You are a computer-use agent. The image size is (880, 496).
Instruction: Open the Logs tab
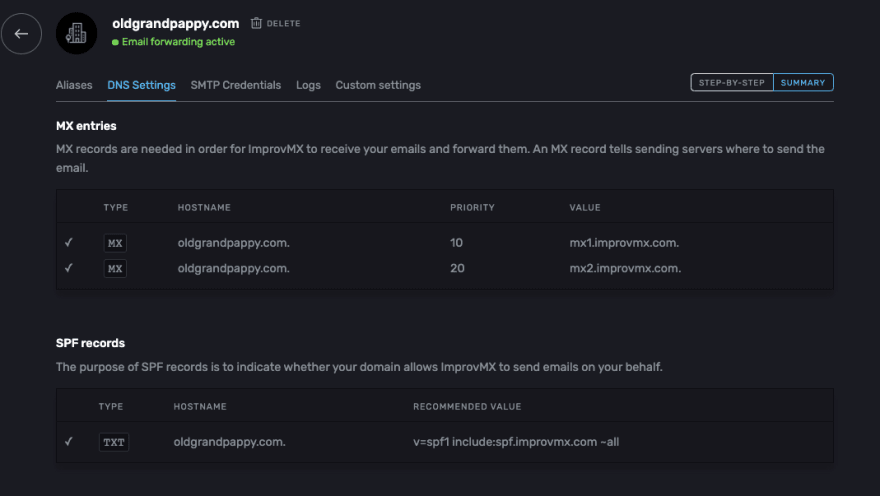click(x=308, y=85)
